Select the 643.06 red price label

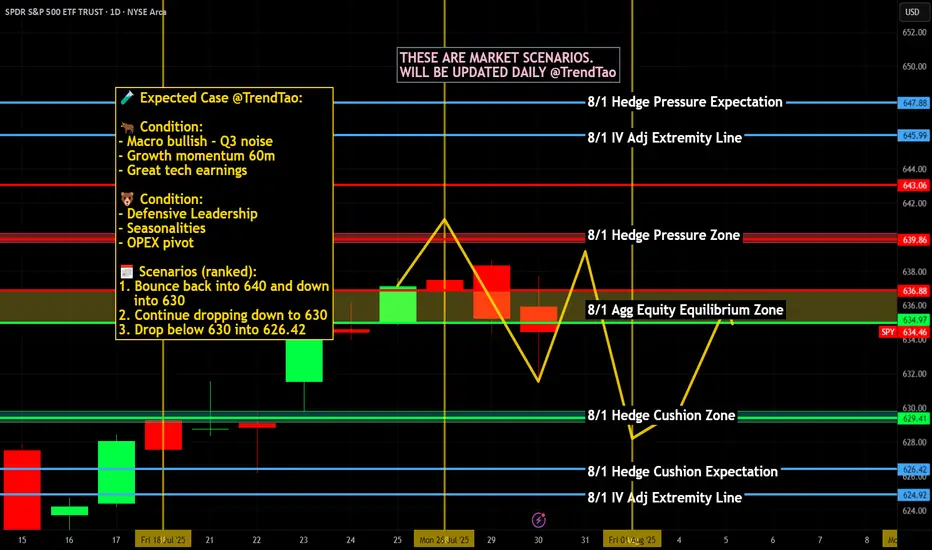coord(914,186)
